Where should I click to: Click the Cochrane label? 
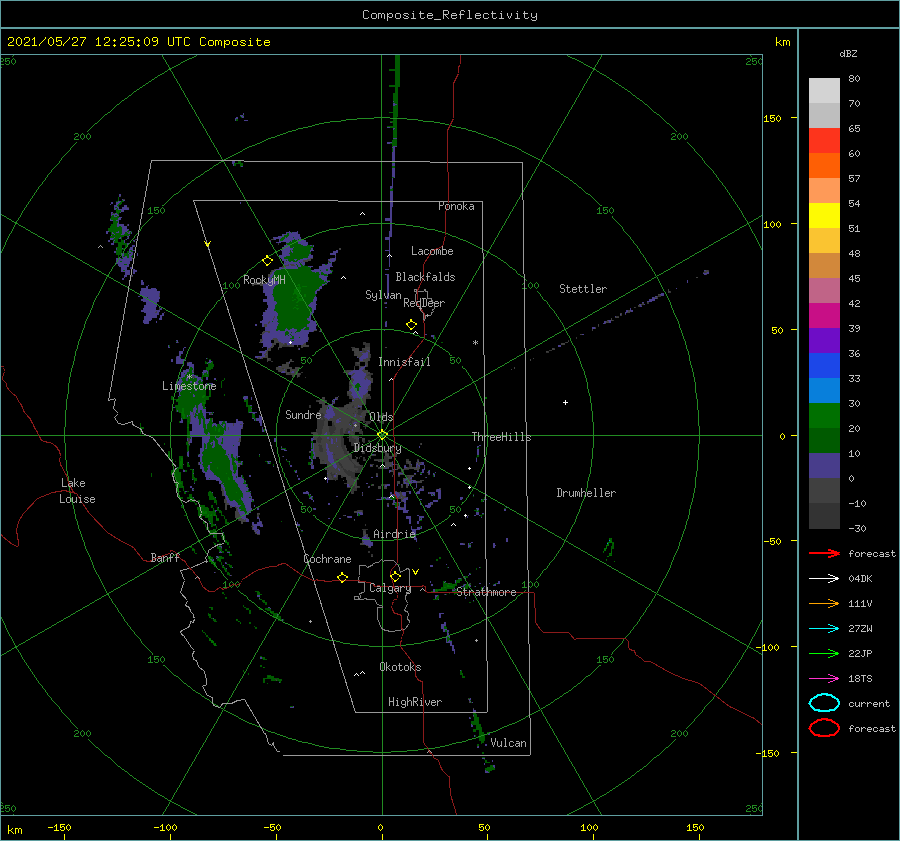tap(327, 559)
